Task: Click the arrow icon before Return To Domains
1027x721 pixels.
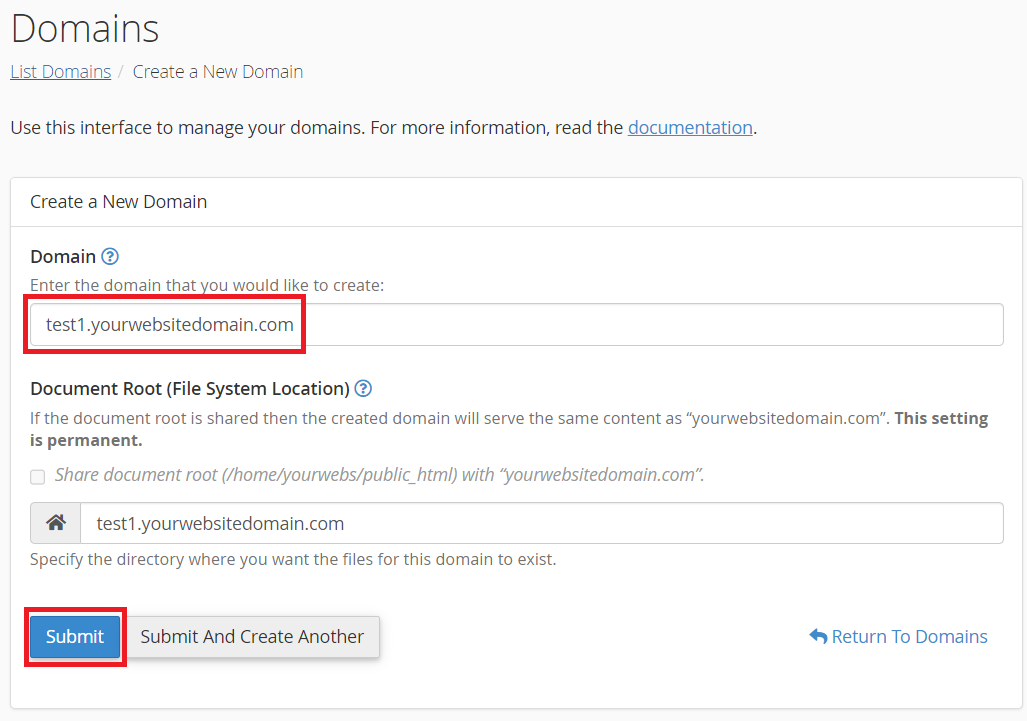Action: pyautogui.click(x=818, y=637)
